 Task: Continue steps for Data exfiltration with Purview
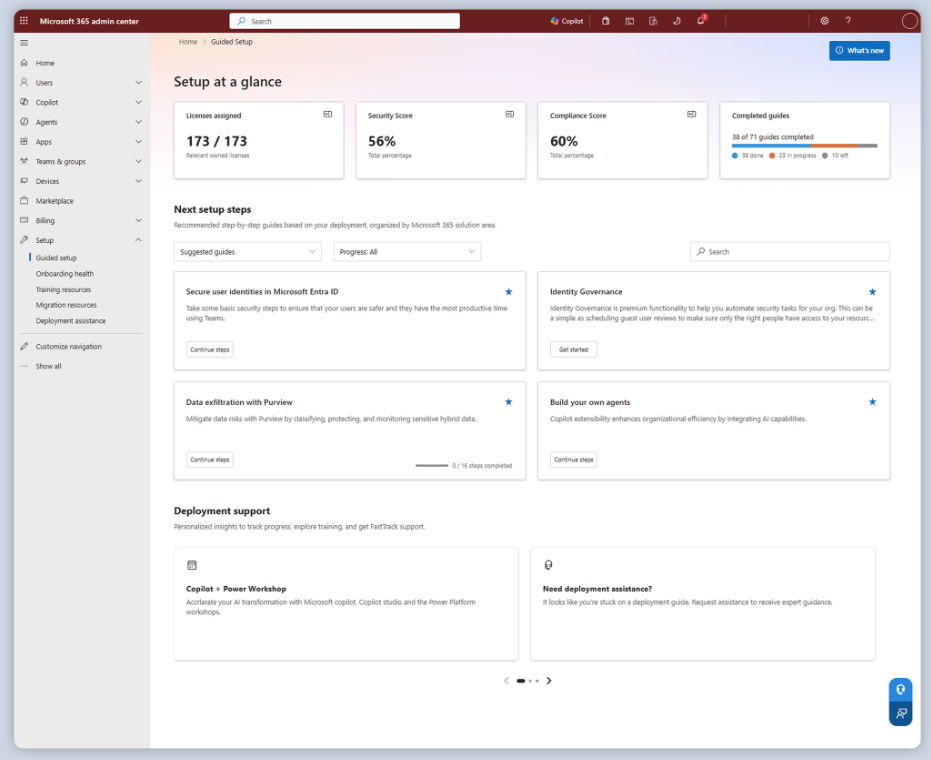tap(210, 460)
